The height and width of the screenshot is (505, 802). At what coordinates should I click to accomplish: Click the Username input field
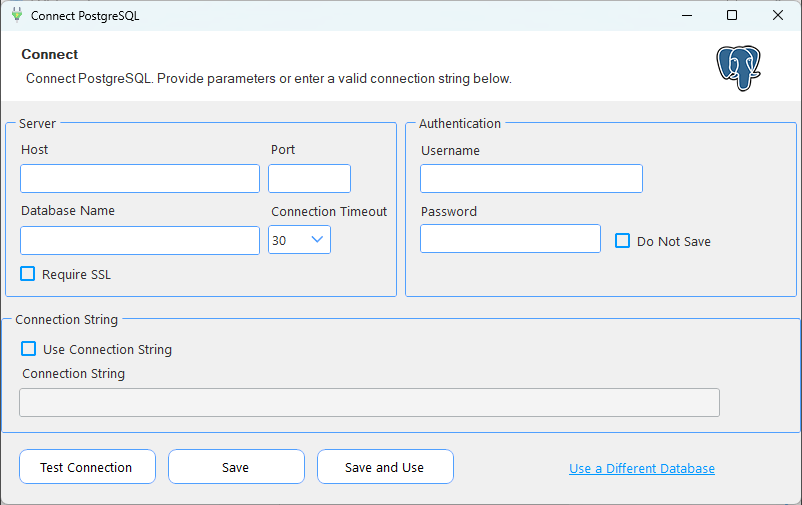coord(531,179)
